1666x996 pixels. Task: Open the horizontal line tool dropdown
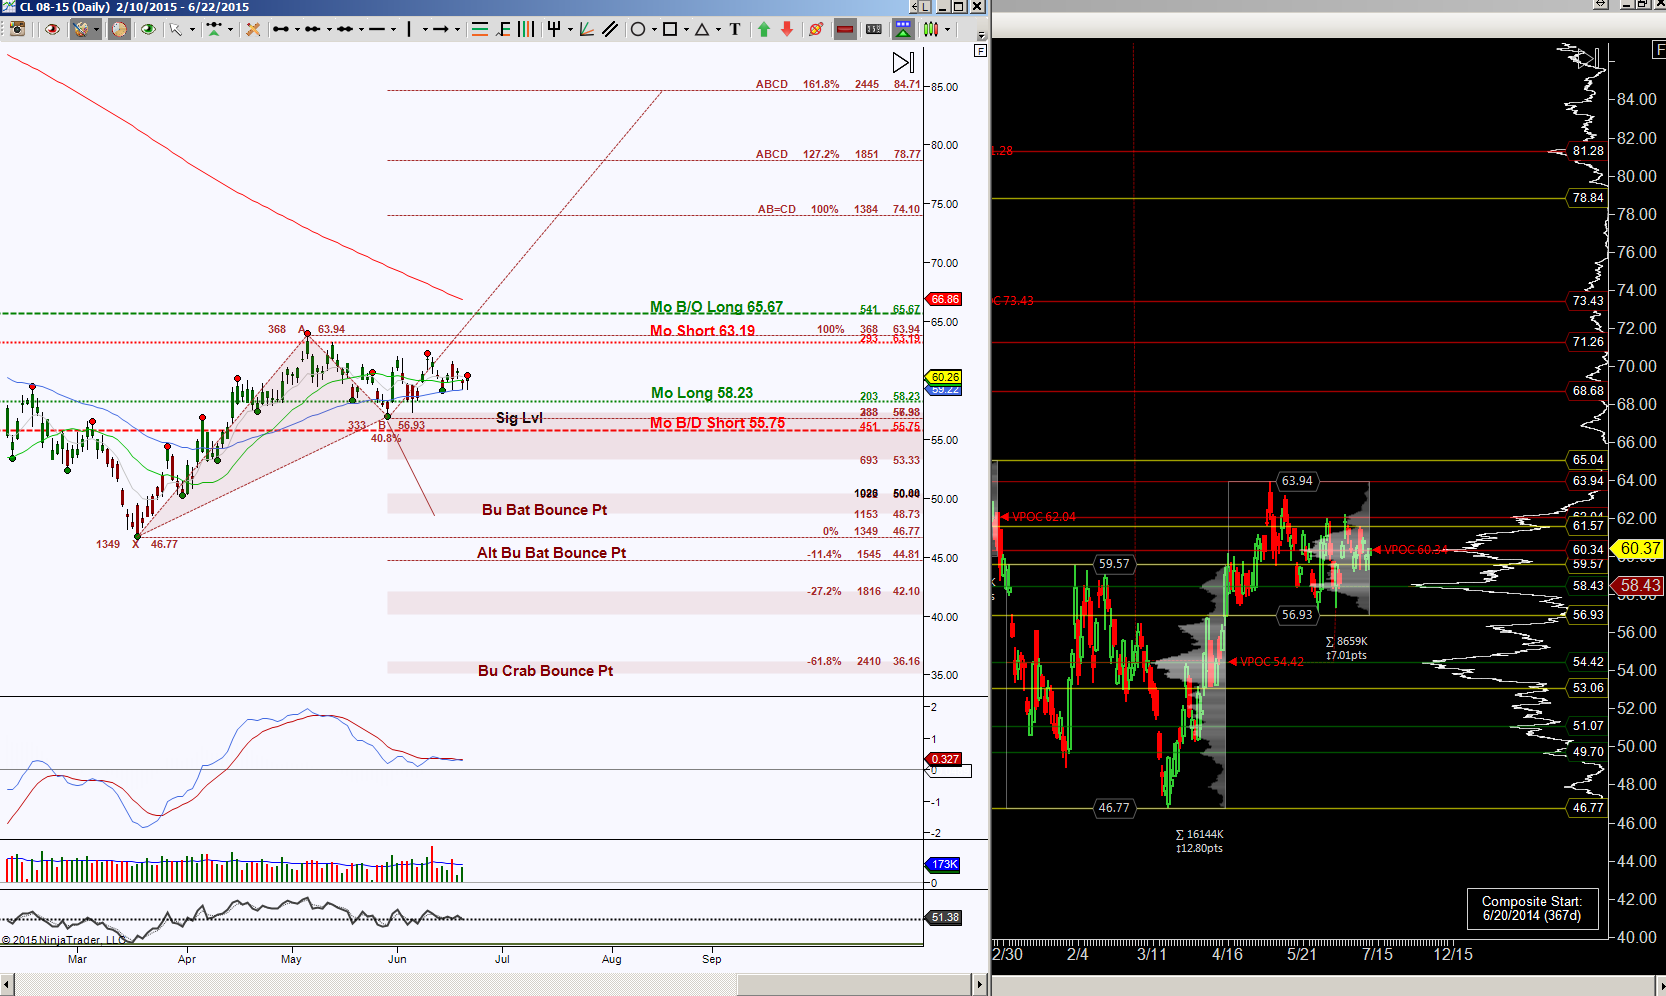[x=393, y=29]
